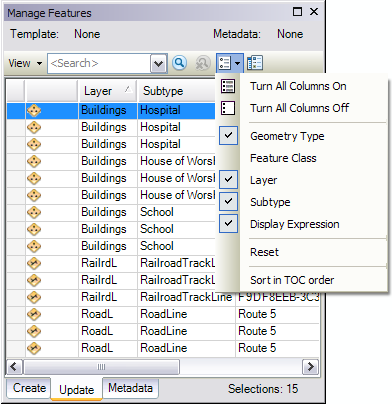The height and width of the screenshot is (404, 392).
Task: Click the right scroll arrow
Action: (310, 367)
